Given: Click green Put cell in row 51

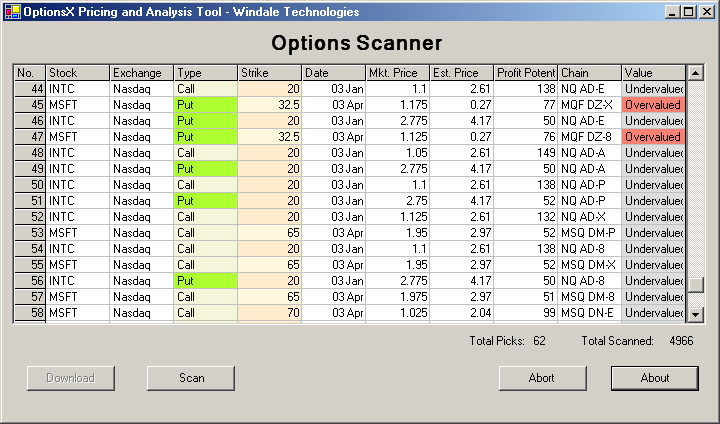Looking at the screenshot, I should [206, 201].
